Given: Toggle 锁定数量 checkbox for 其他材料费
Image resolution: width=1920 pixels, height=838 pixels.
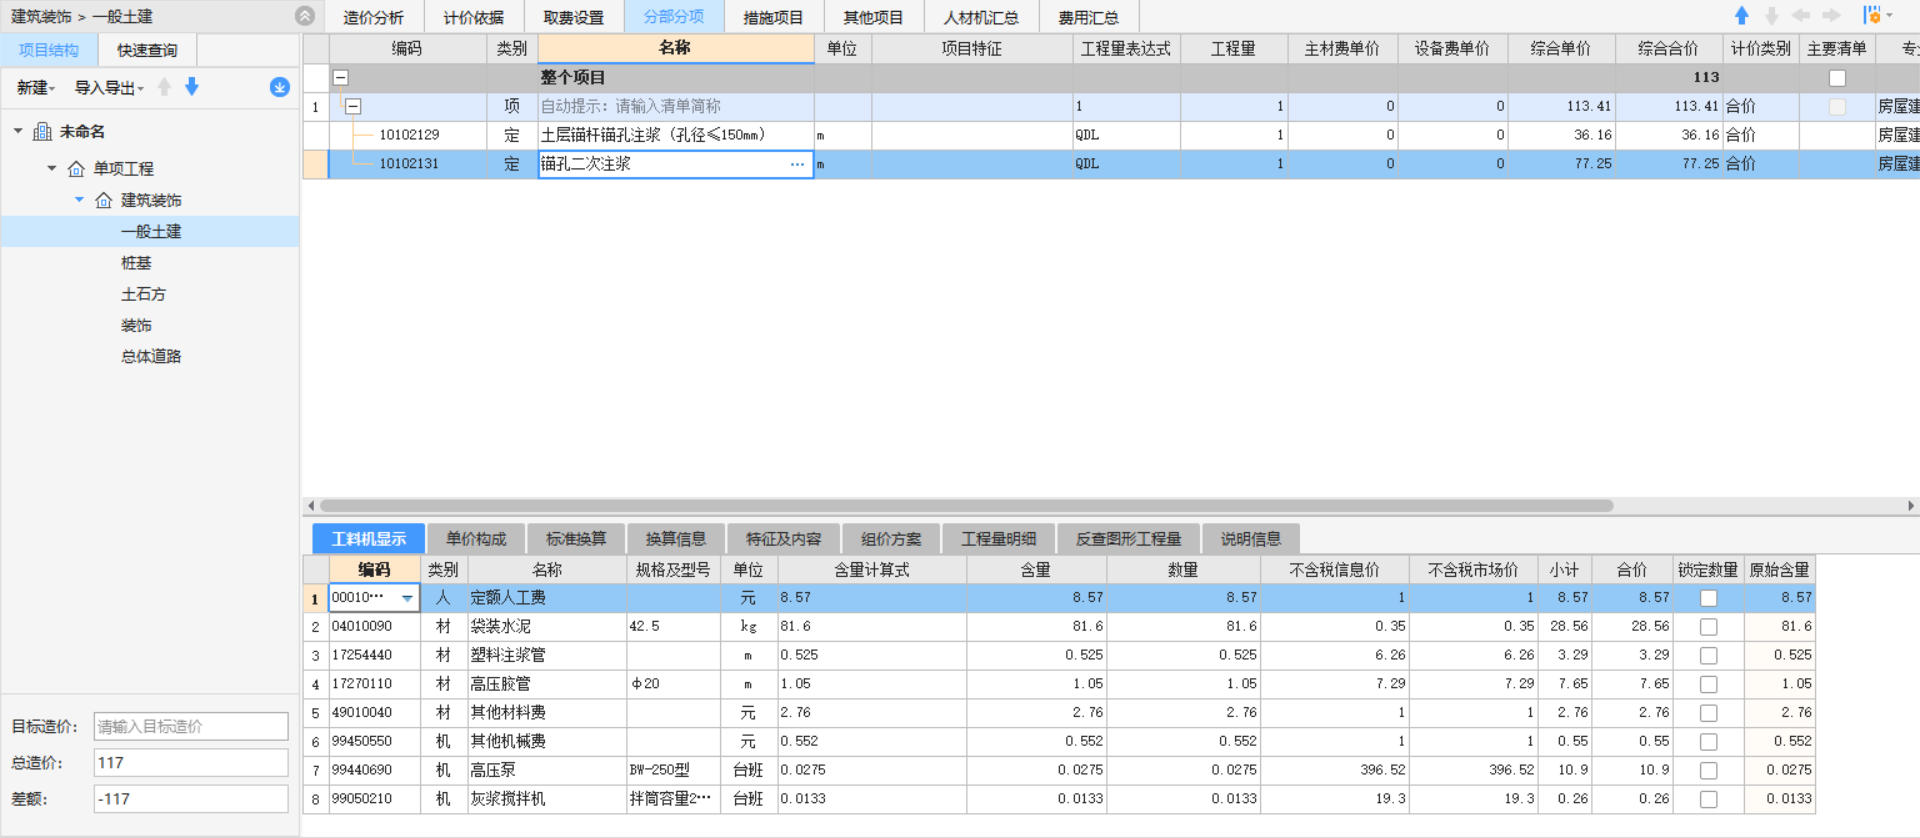Looking at the screenshot, I should pos(1709,713).
